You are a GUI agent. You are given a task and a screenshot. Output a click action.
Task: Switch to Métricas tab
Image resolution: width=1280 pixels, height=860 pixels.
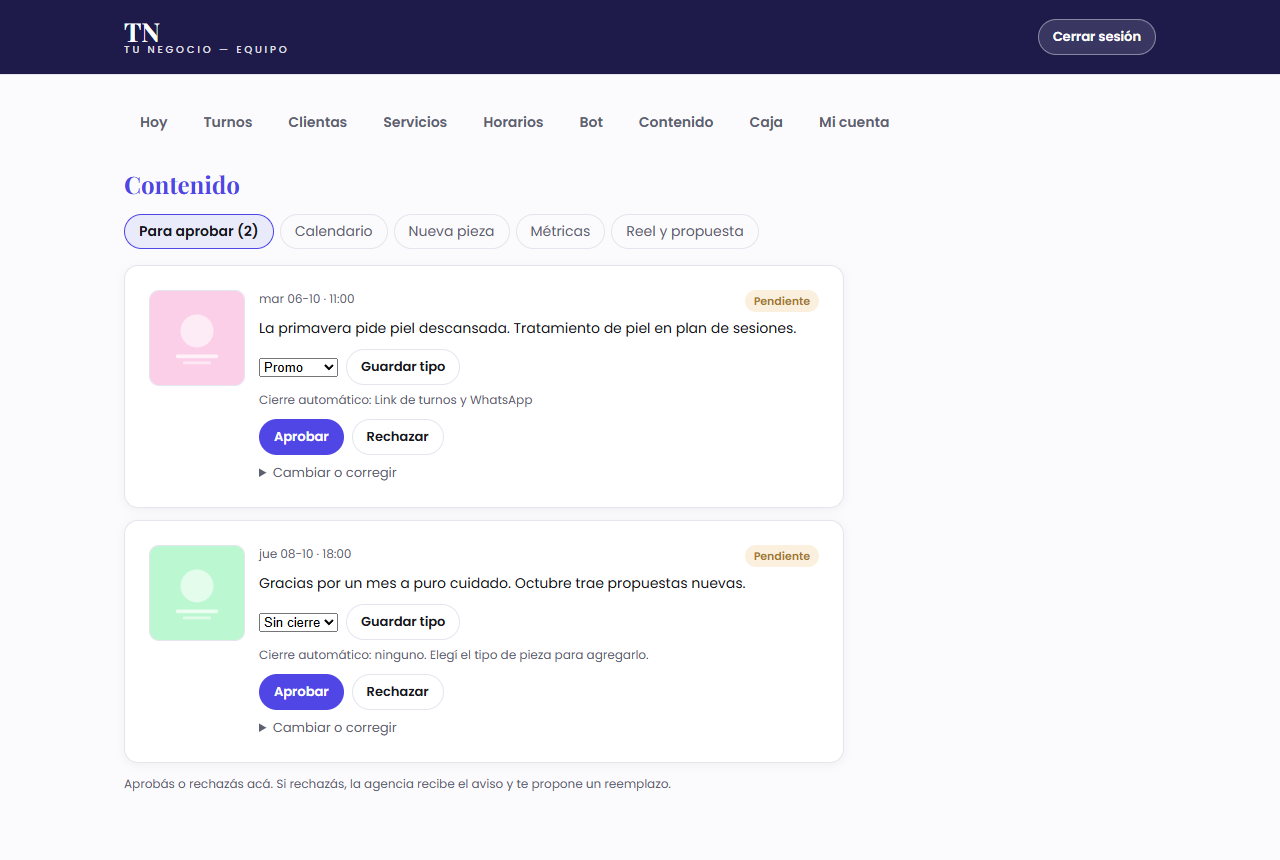click(x=560, y=231)
